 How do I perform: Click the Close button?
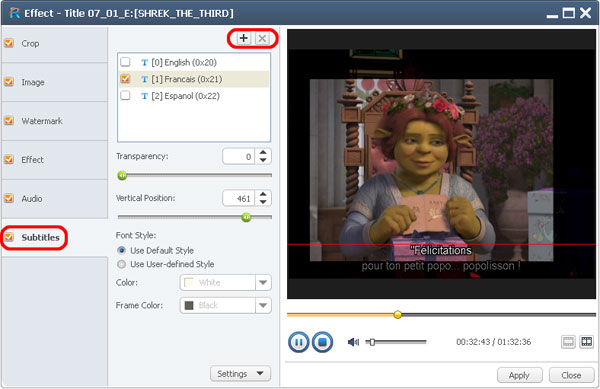572,375
